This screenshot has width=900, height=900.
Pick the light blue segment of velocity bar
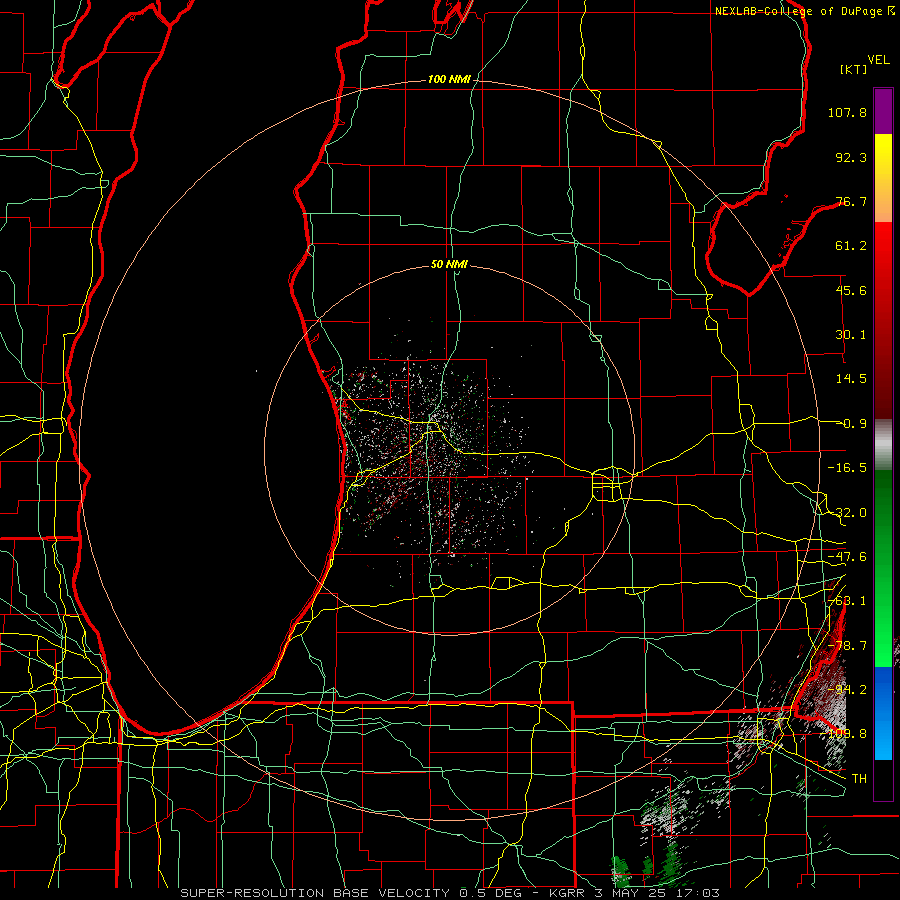pyautogui.click(x=883, y=740)
